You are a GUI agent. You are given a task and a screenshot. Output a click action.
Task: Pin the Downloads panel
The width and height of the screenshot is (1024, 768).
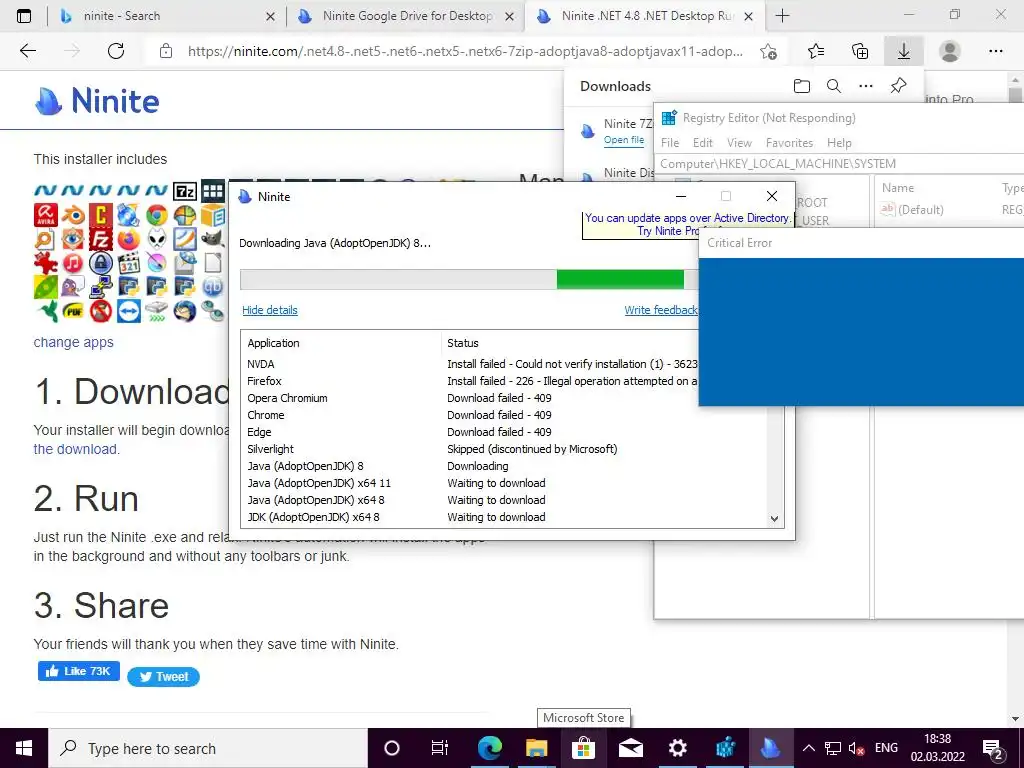point(899,86)
